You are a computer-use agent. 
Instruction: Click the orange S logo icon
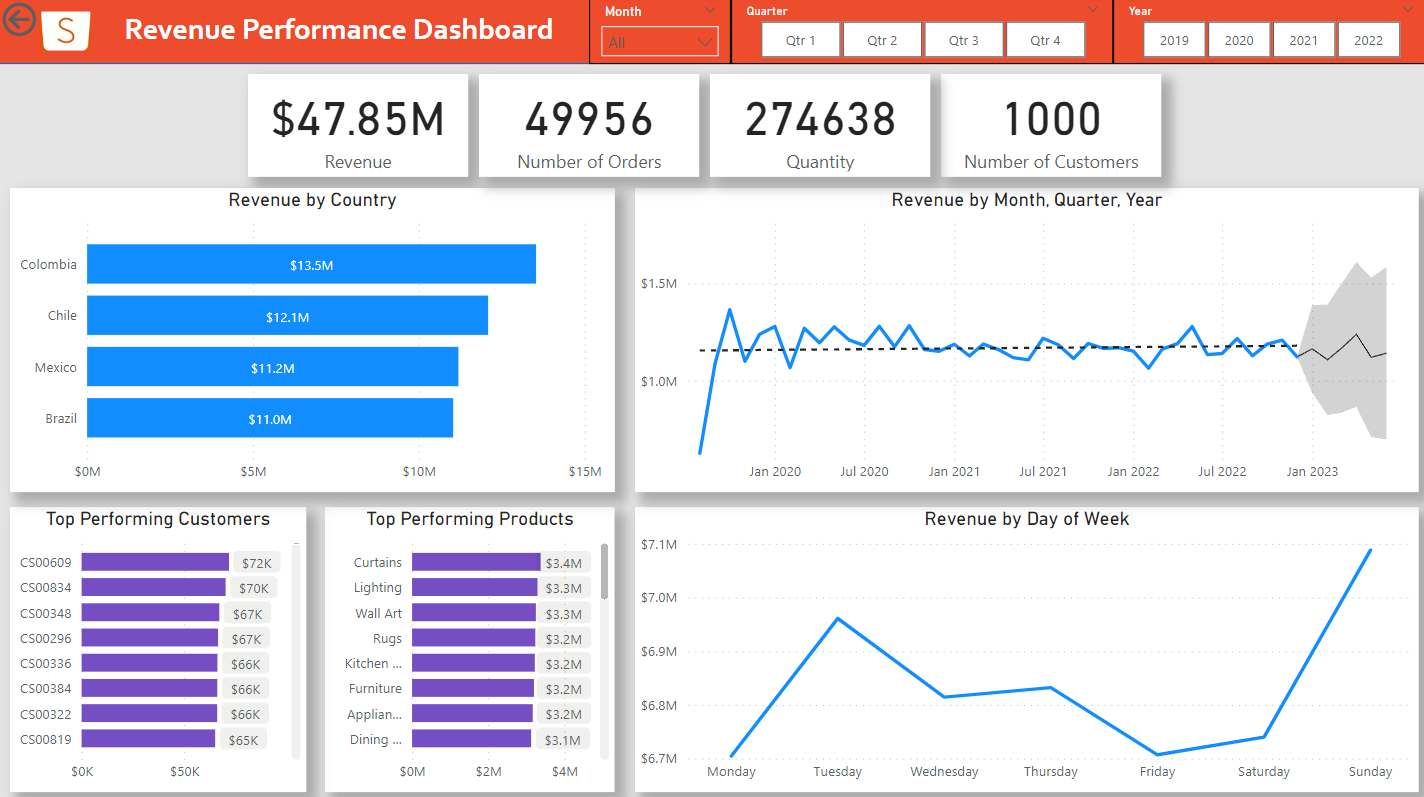coord(66,32)
